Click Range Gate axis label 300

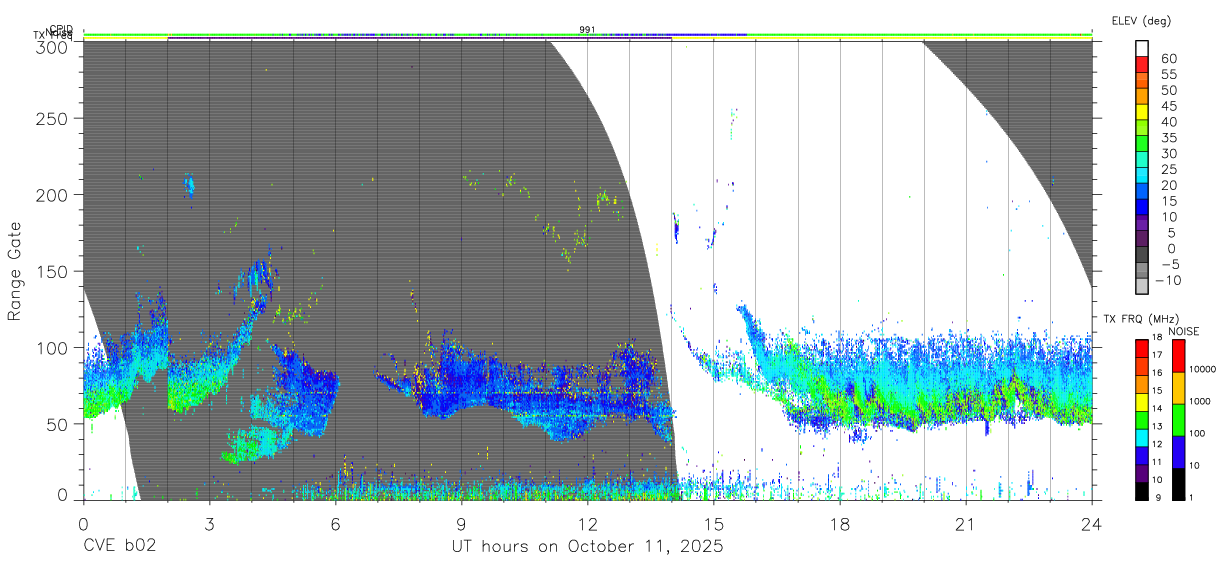coord(54,46)
